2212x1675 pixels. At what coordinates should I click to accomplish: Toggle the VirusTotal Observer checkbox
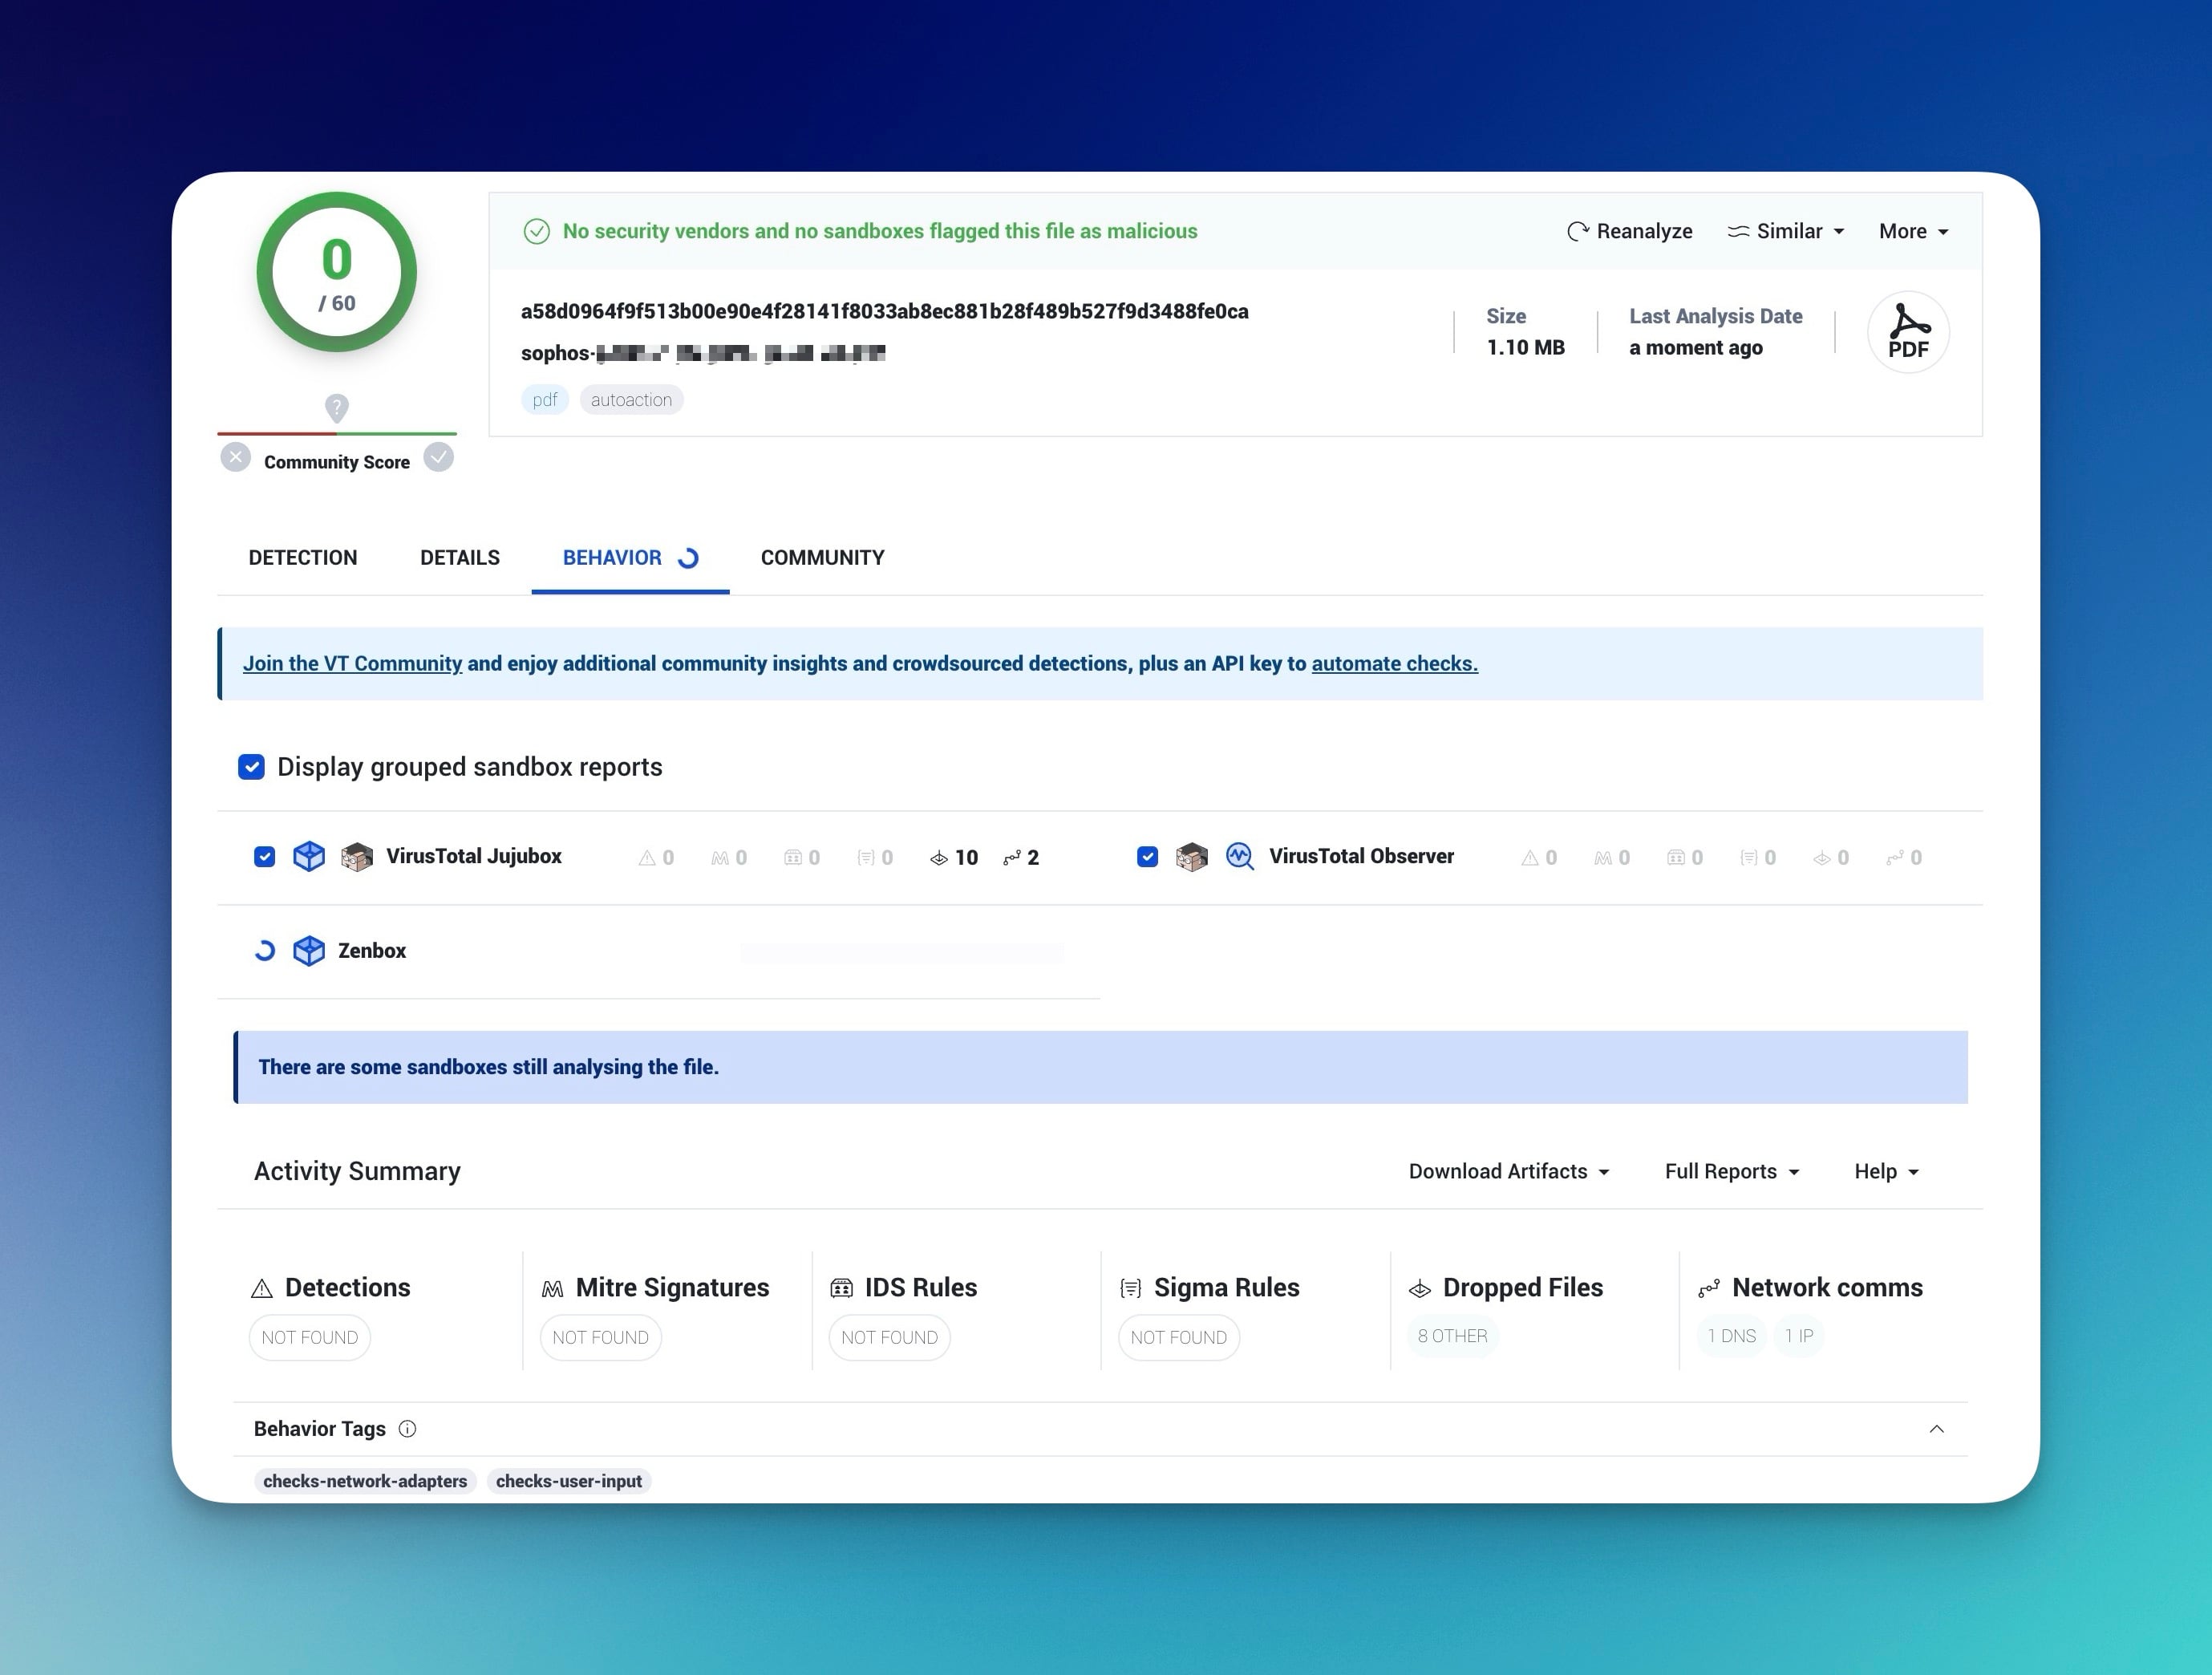(x=1147, y=857)
